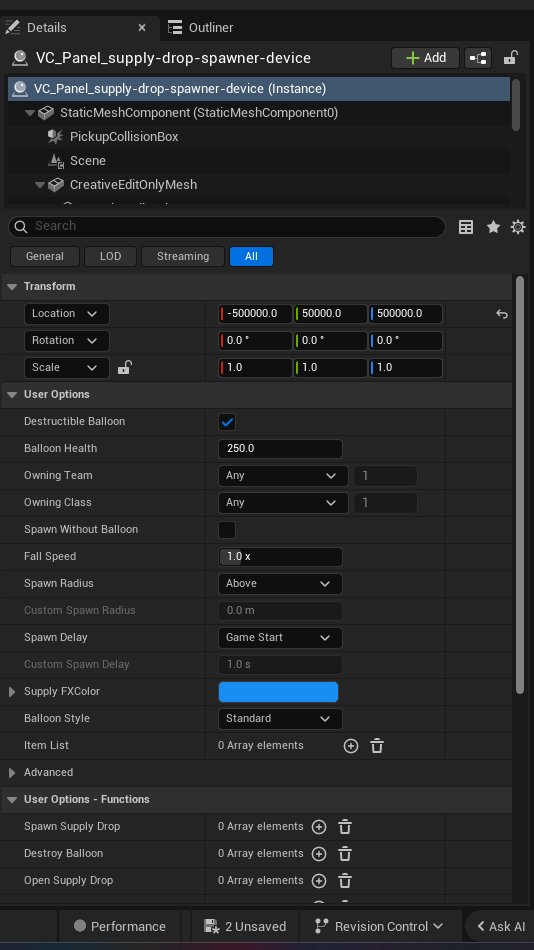Collapse the StaticMeshComponent tree node
Viewport: 534px width, 950px height.
pyautogui.click(x=30, y=113)
